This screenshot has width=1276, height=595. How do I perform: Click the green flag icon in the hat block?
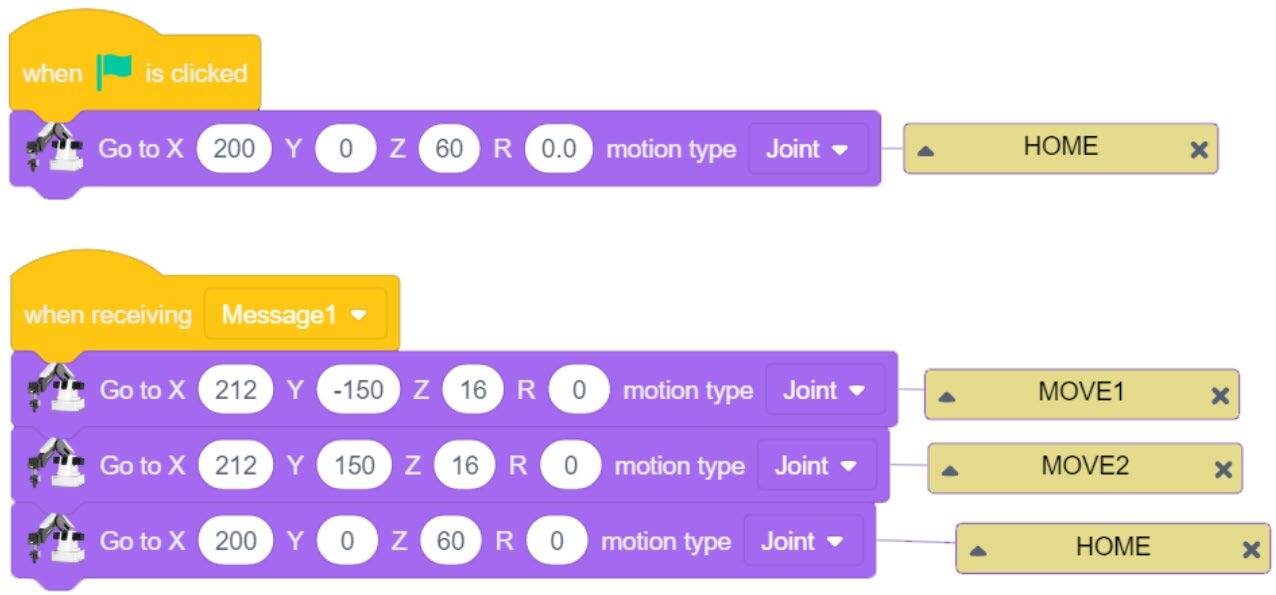point(114,72)
